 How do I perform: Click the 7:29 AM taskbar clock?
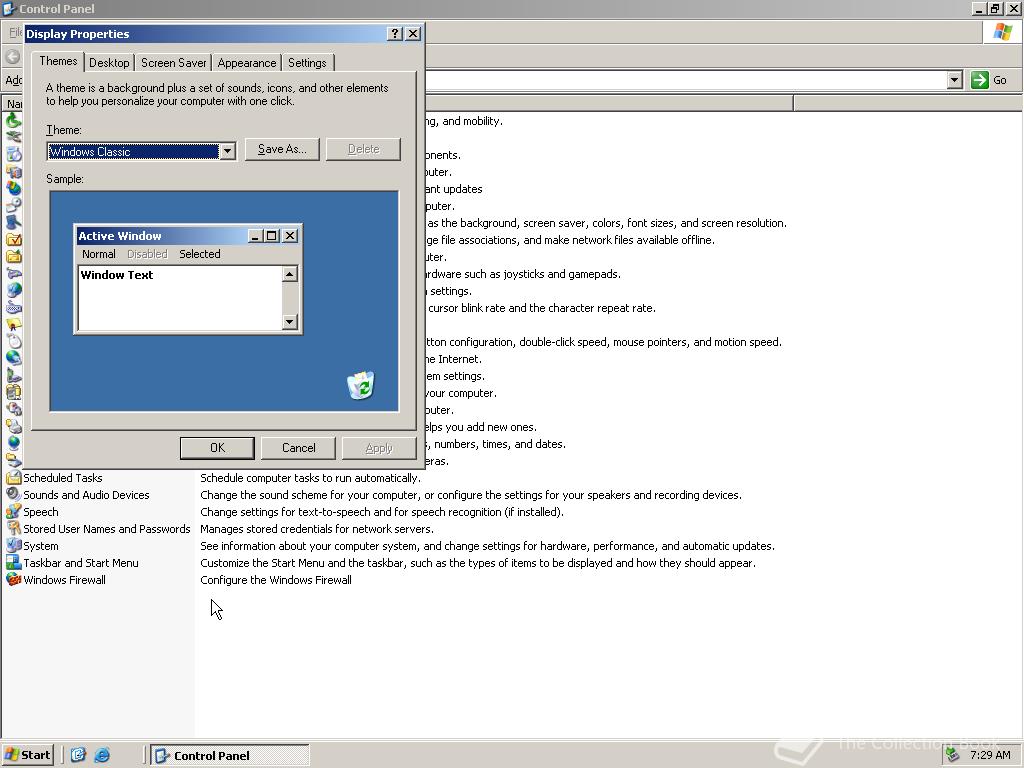tap(990, 755)
